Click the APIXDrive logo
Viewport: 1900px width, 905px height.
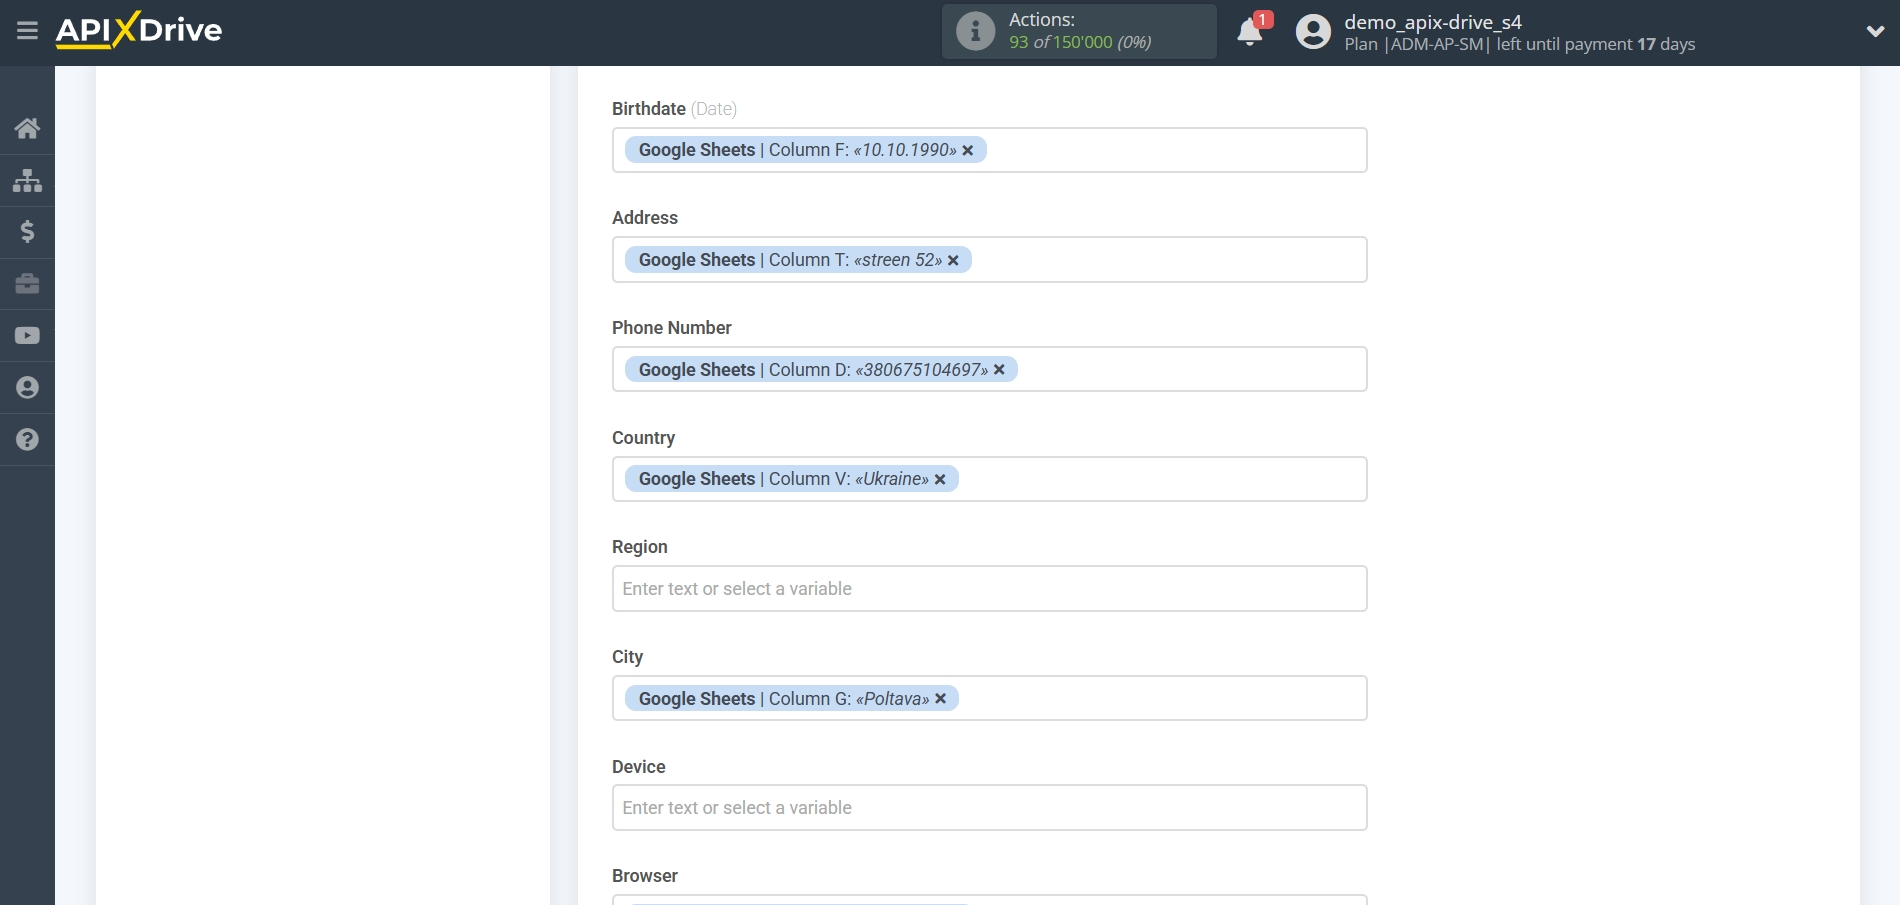pos(139,31)
